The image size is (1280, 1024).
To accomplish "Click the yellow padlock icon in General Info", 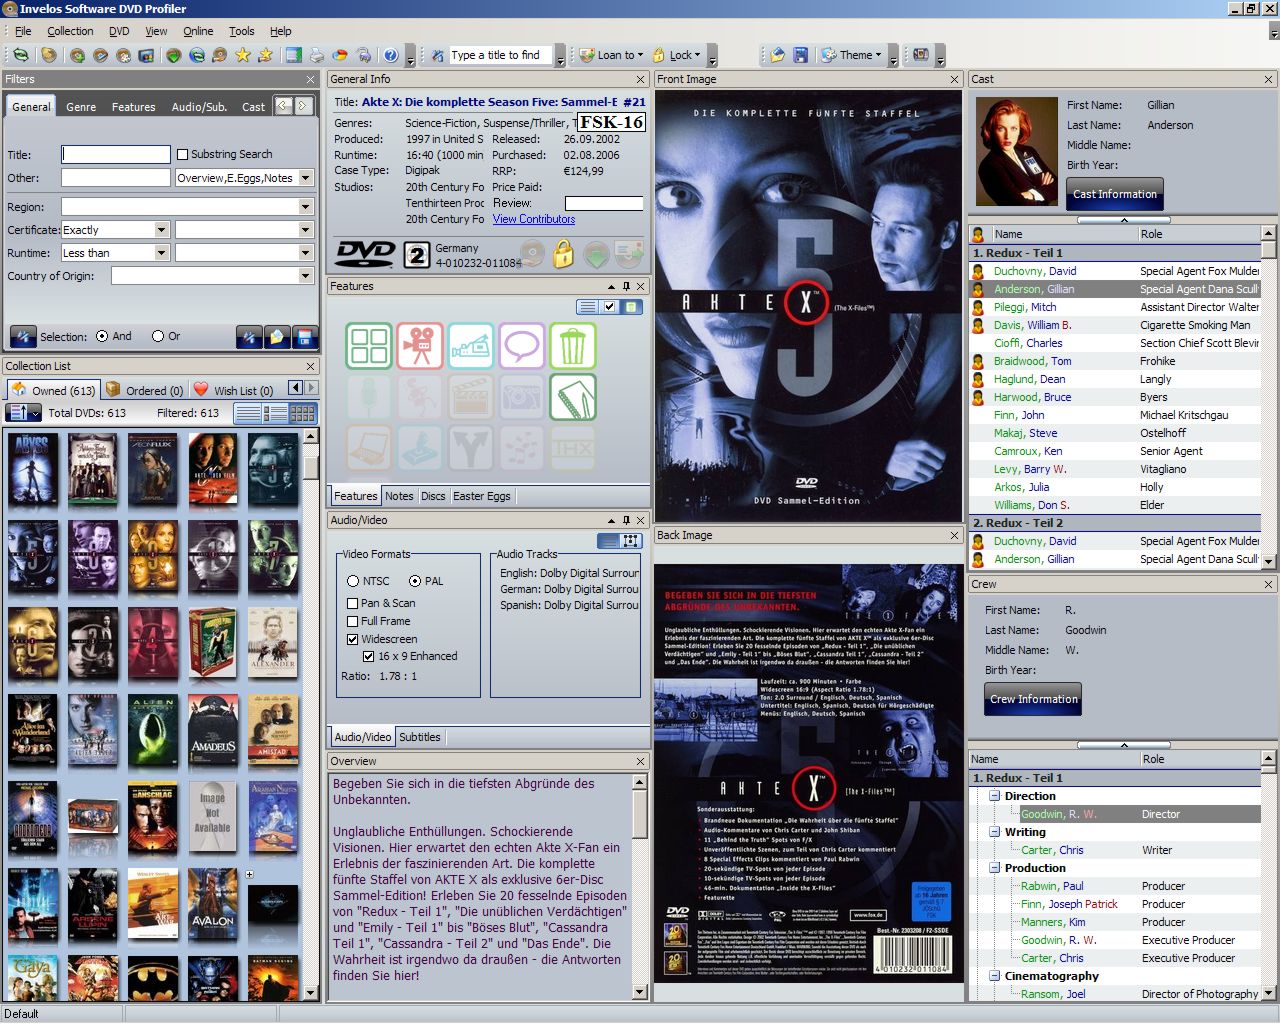I will [x=563, y=255].
